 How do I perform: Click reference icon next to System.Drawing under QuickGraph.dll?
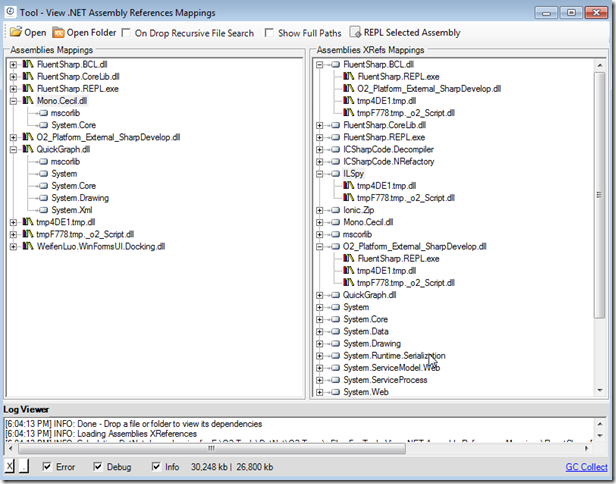click(x=44, y=198)
